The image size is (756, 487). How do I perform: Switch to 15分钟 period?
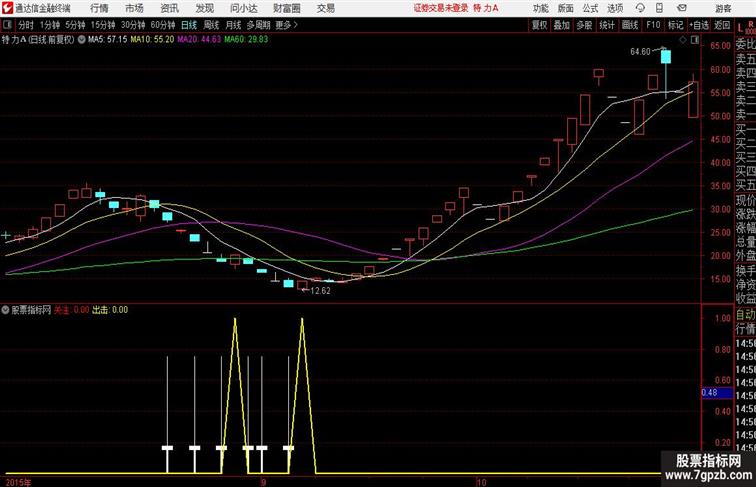[x=103, y=25]
